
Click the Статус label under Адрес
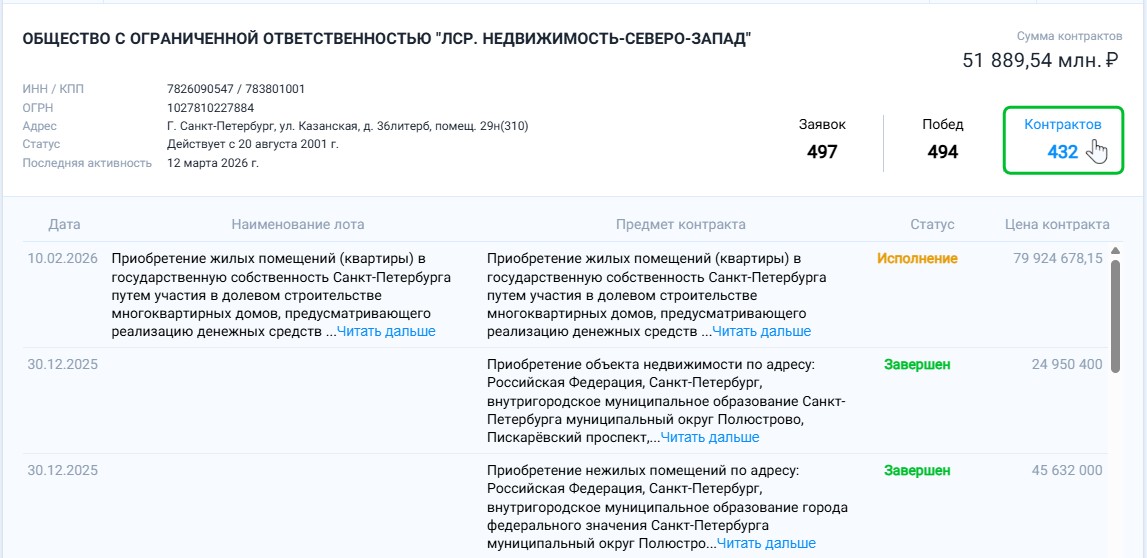pyautogui.click(x=41, y=144)
